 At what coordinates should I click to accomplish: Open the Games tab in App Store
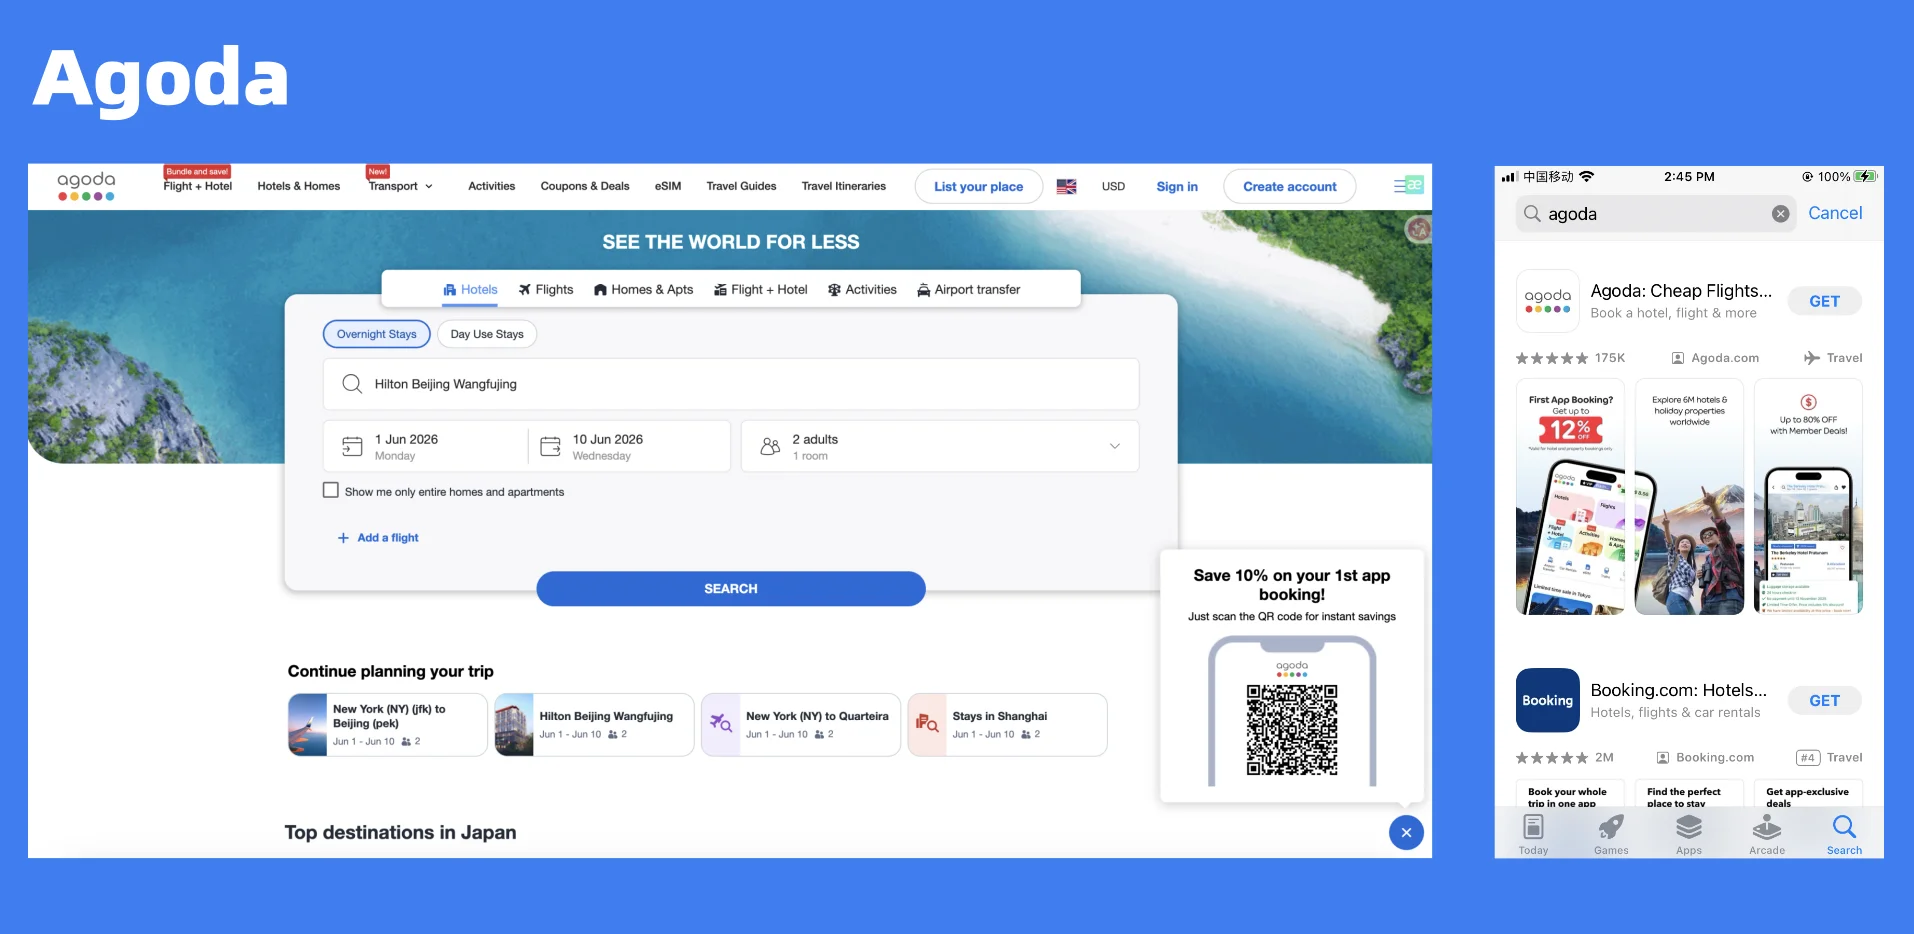coord(1611,834)
